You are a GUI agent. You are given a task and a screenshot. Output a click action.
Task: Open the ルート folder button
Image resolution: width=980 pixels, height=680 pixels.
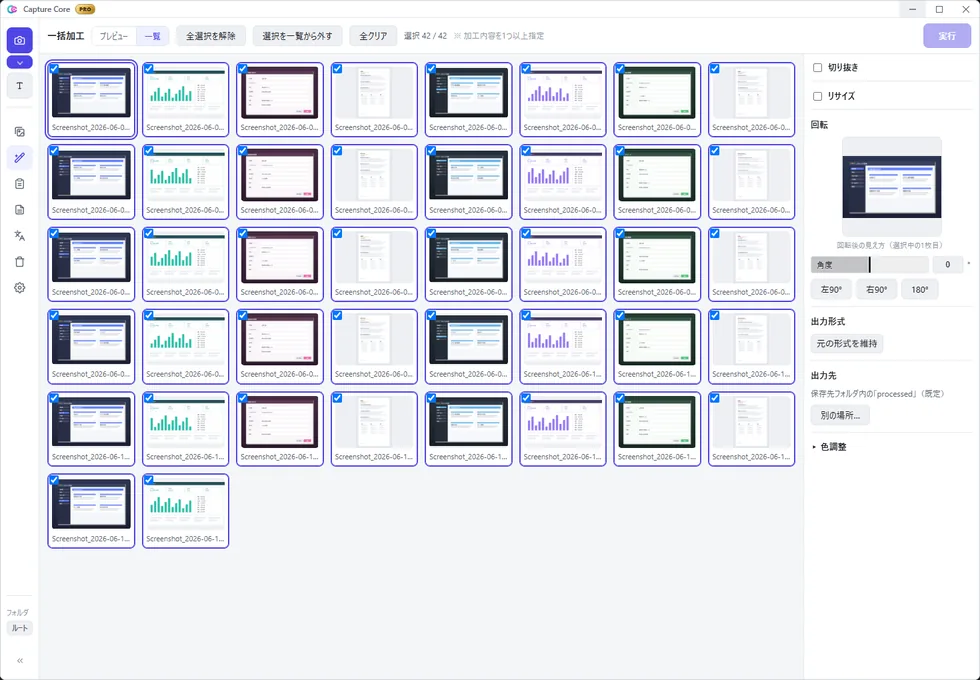click(20, 628)
